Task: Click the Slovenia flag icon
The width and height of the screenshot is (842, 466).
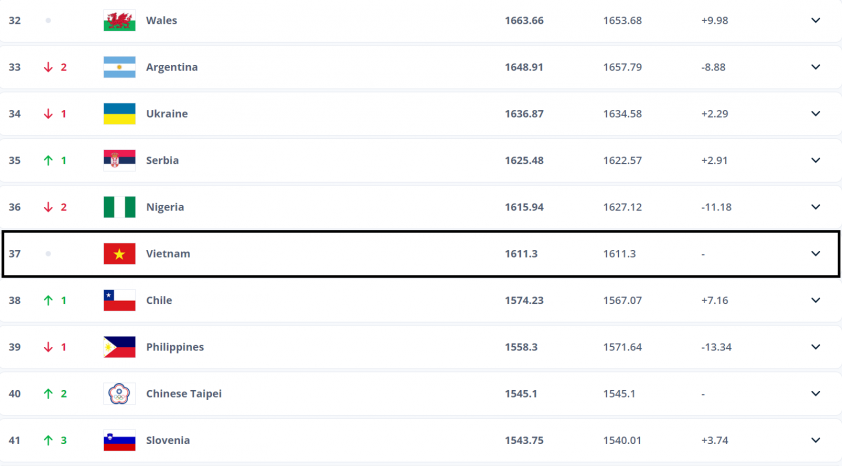Action: pos(119,441)
